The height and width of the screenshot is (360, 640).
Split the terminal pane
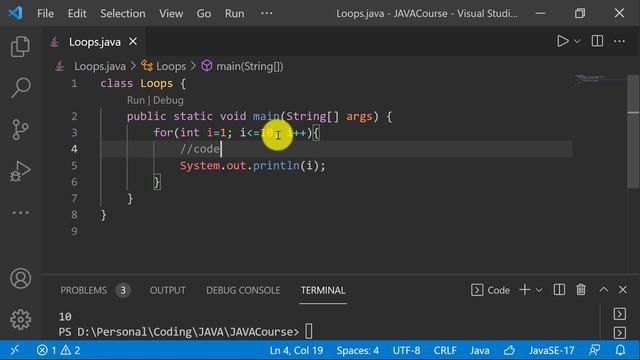pyautogui.click(x=559, y=290)
